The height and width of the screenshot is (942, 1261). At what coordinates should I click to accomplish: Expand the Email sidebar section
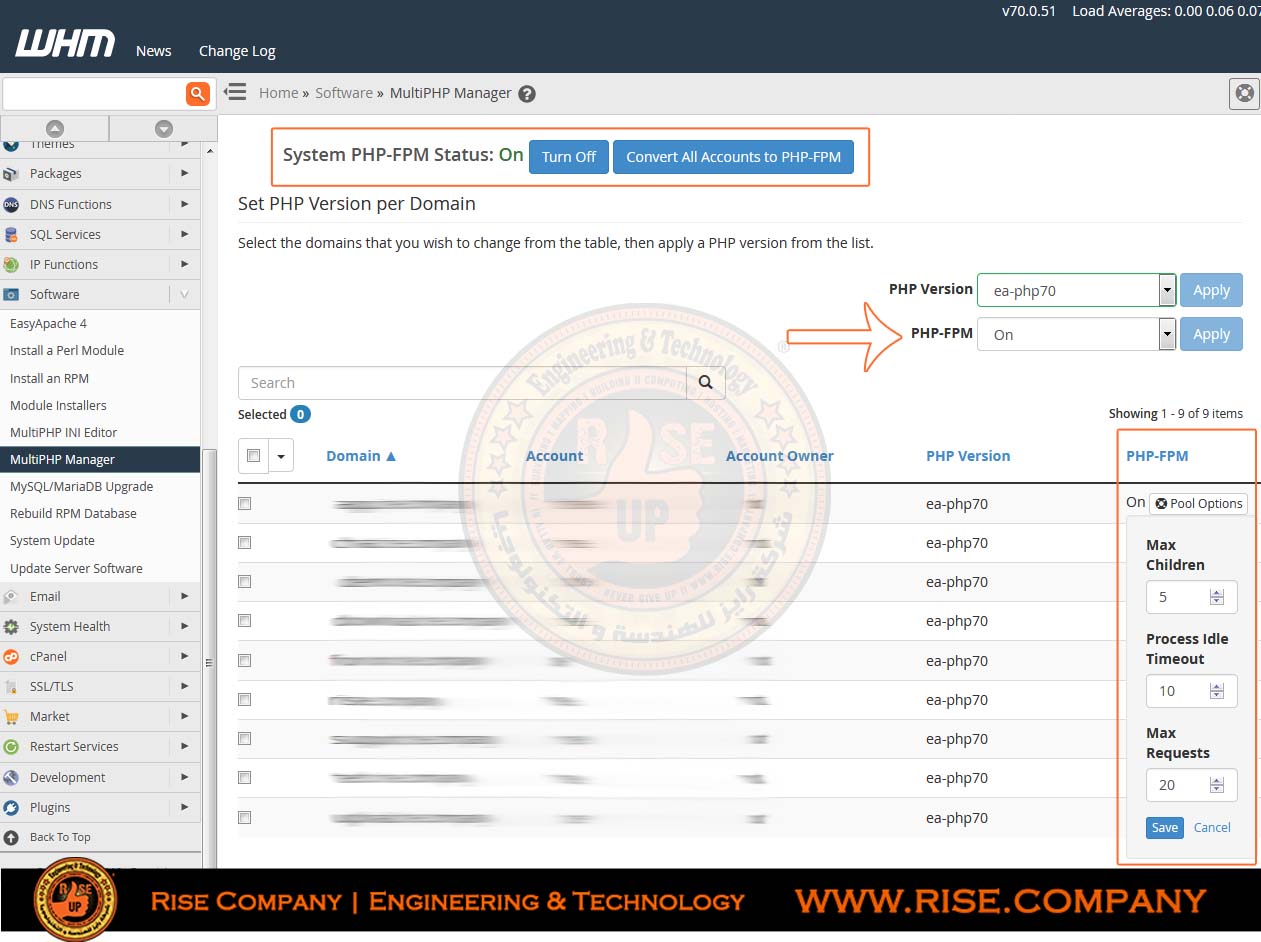(184, 596)
